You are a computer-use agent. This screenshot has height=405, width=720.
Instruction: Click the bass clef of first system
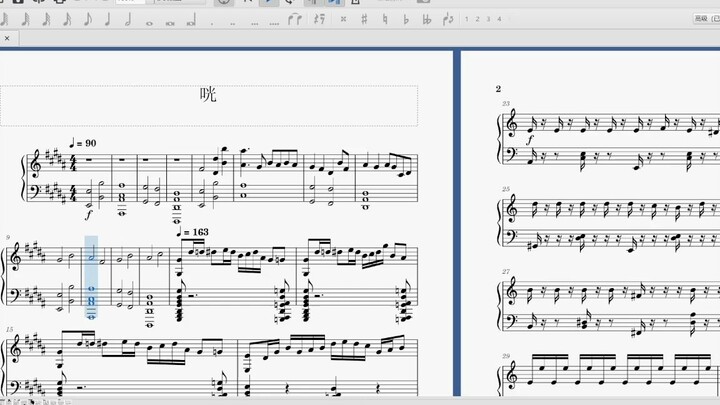(x=35, y=192)
